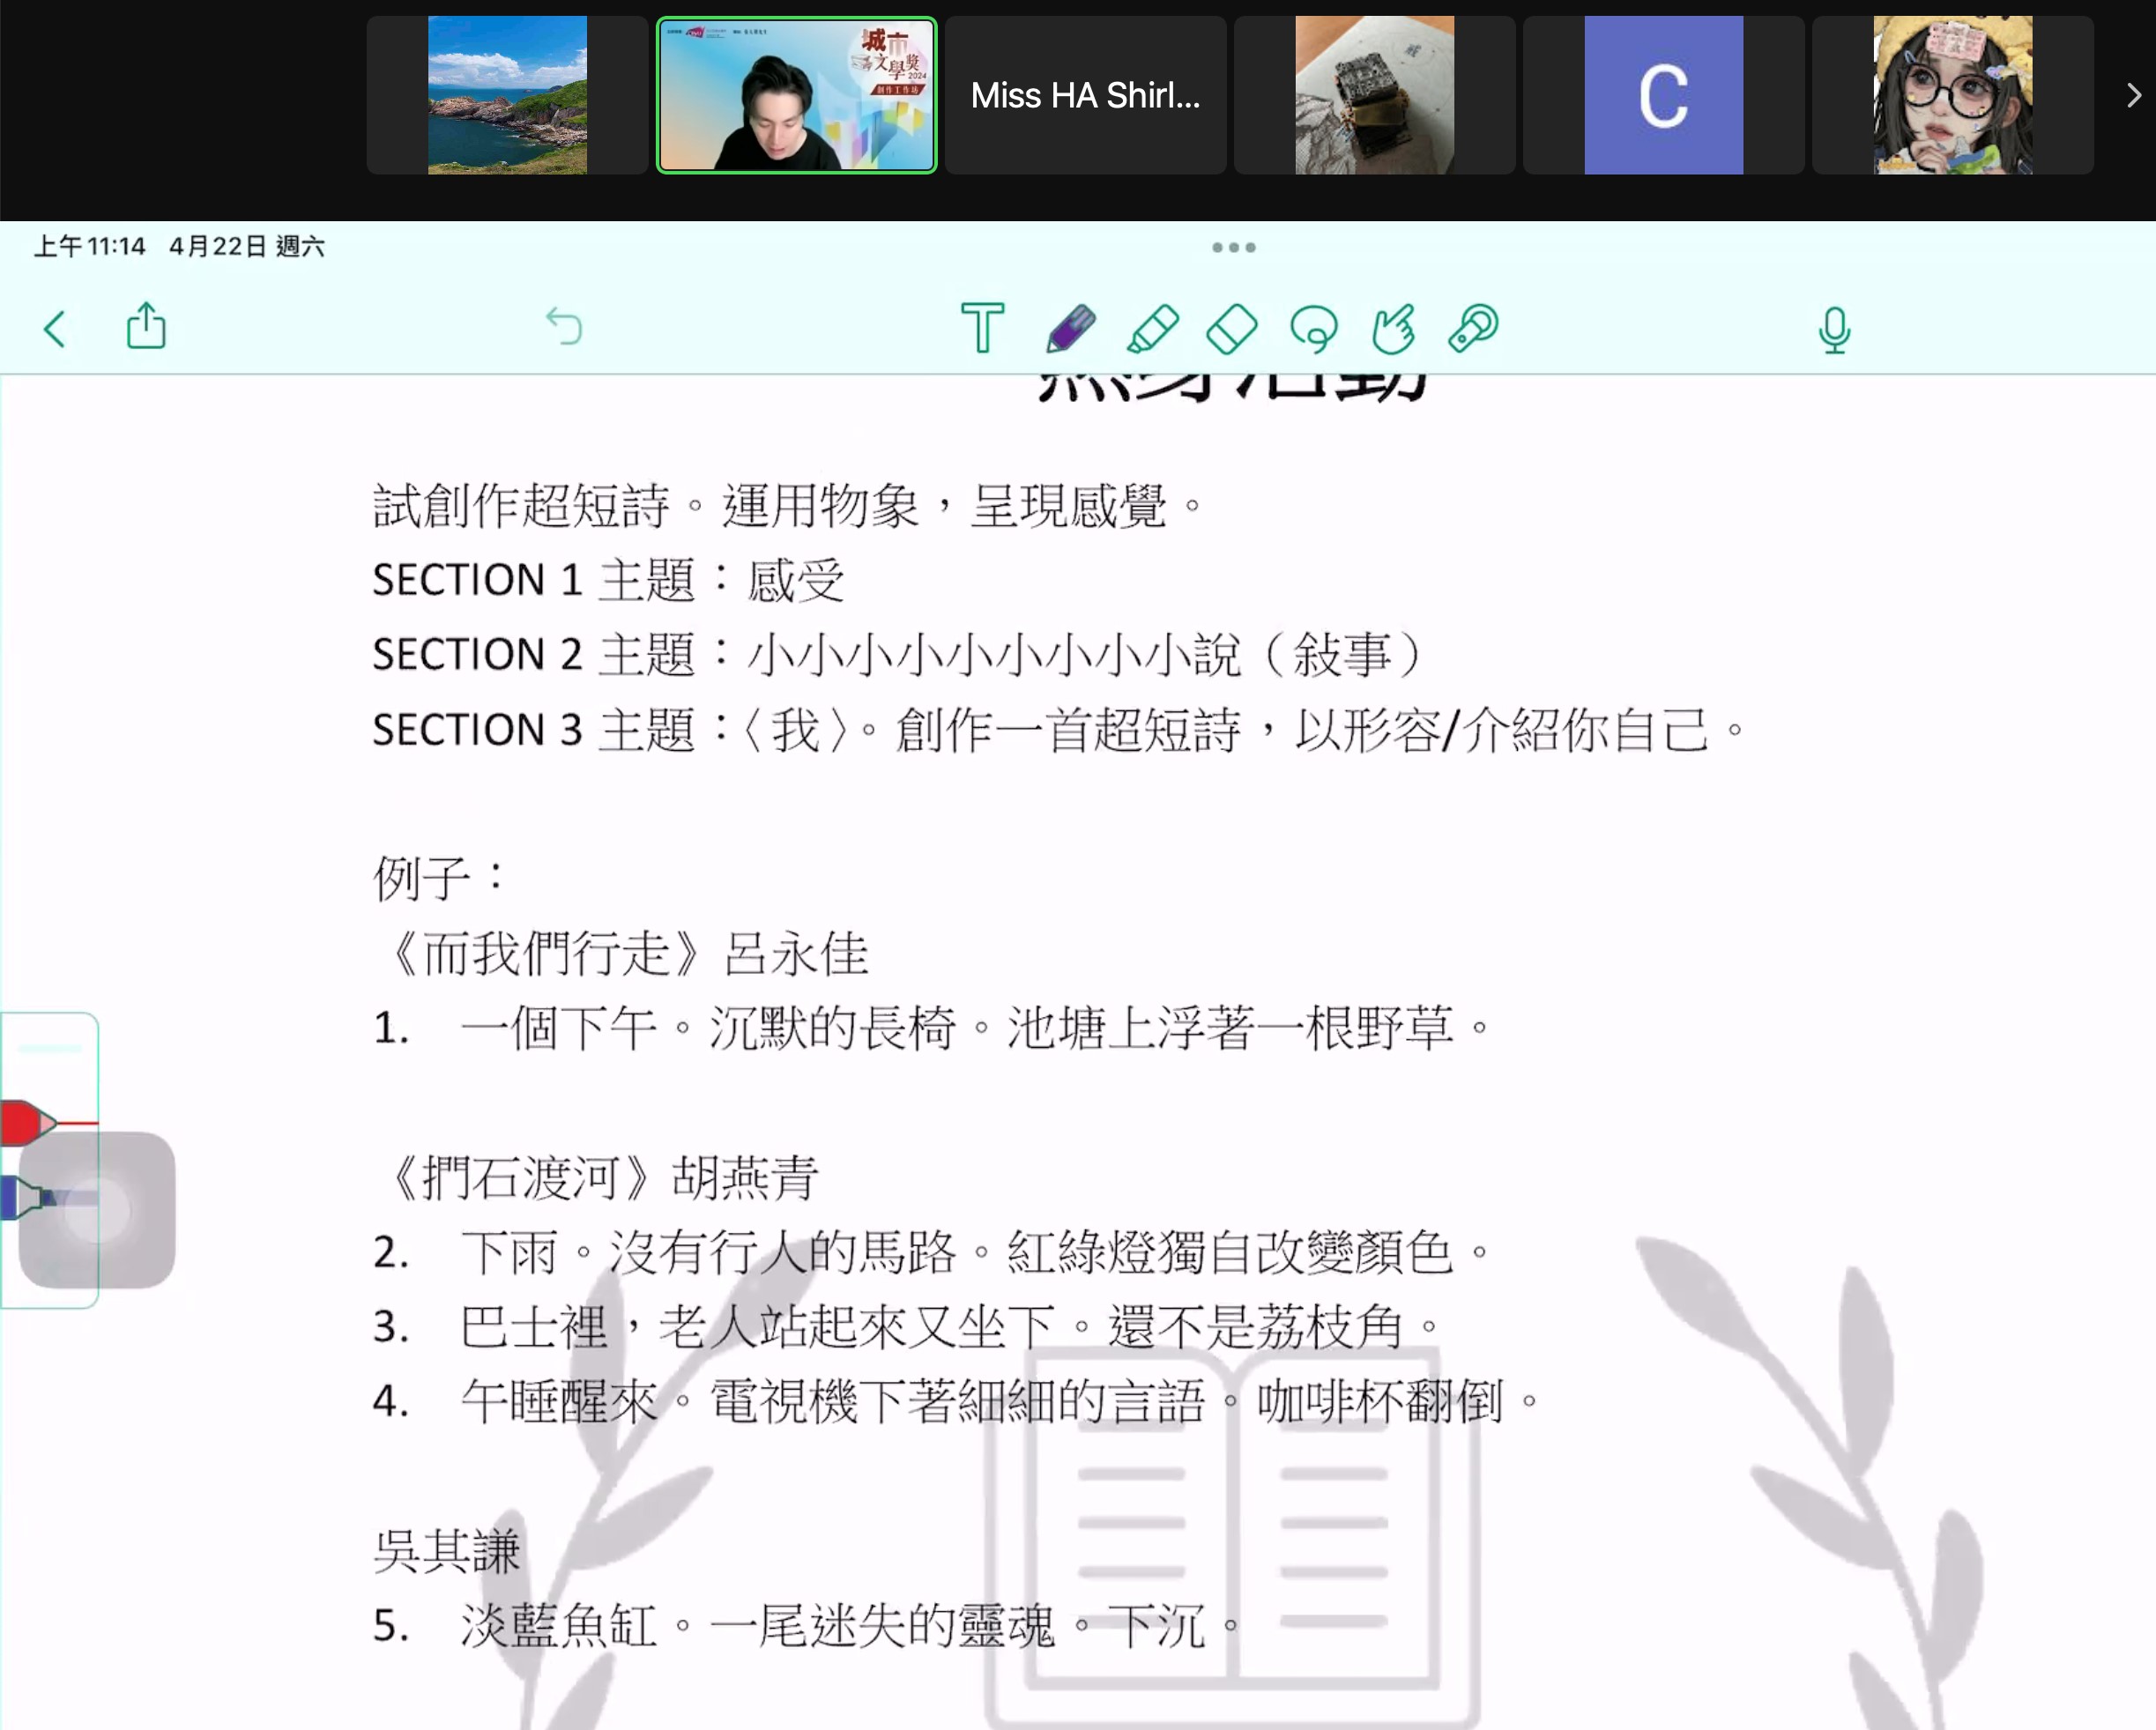Open the three-dot multitasking menu
Screen dimensions: 2156x1730
tap(1233, 247)
